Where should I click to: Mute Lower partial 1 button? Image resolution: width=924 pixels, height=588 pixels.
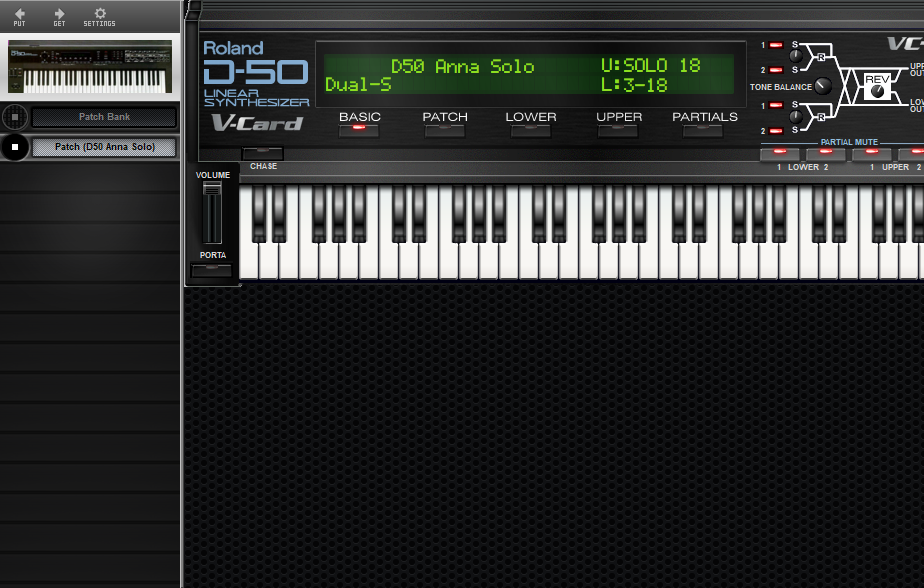(780, 154)
